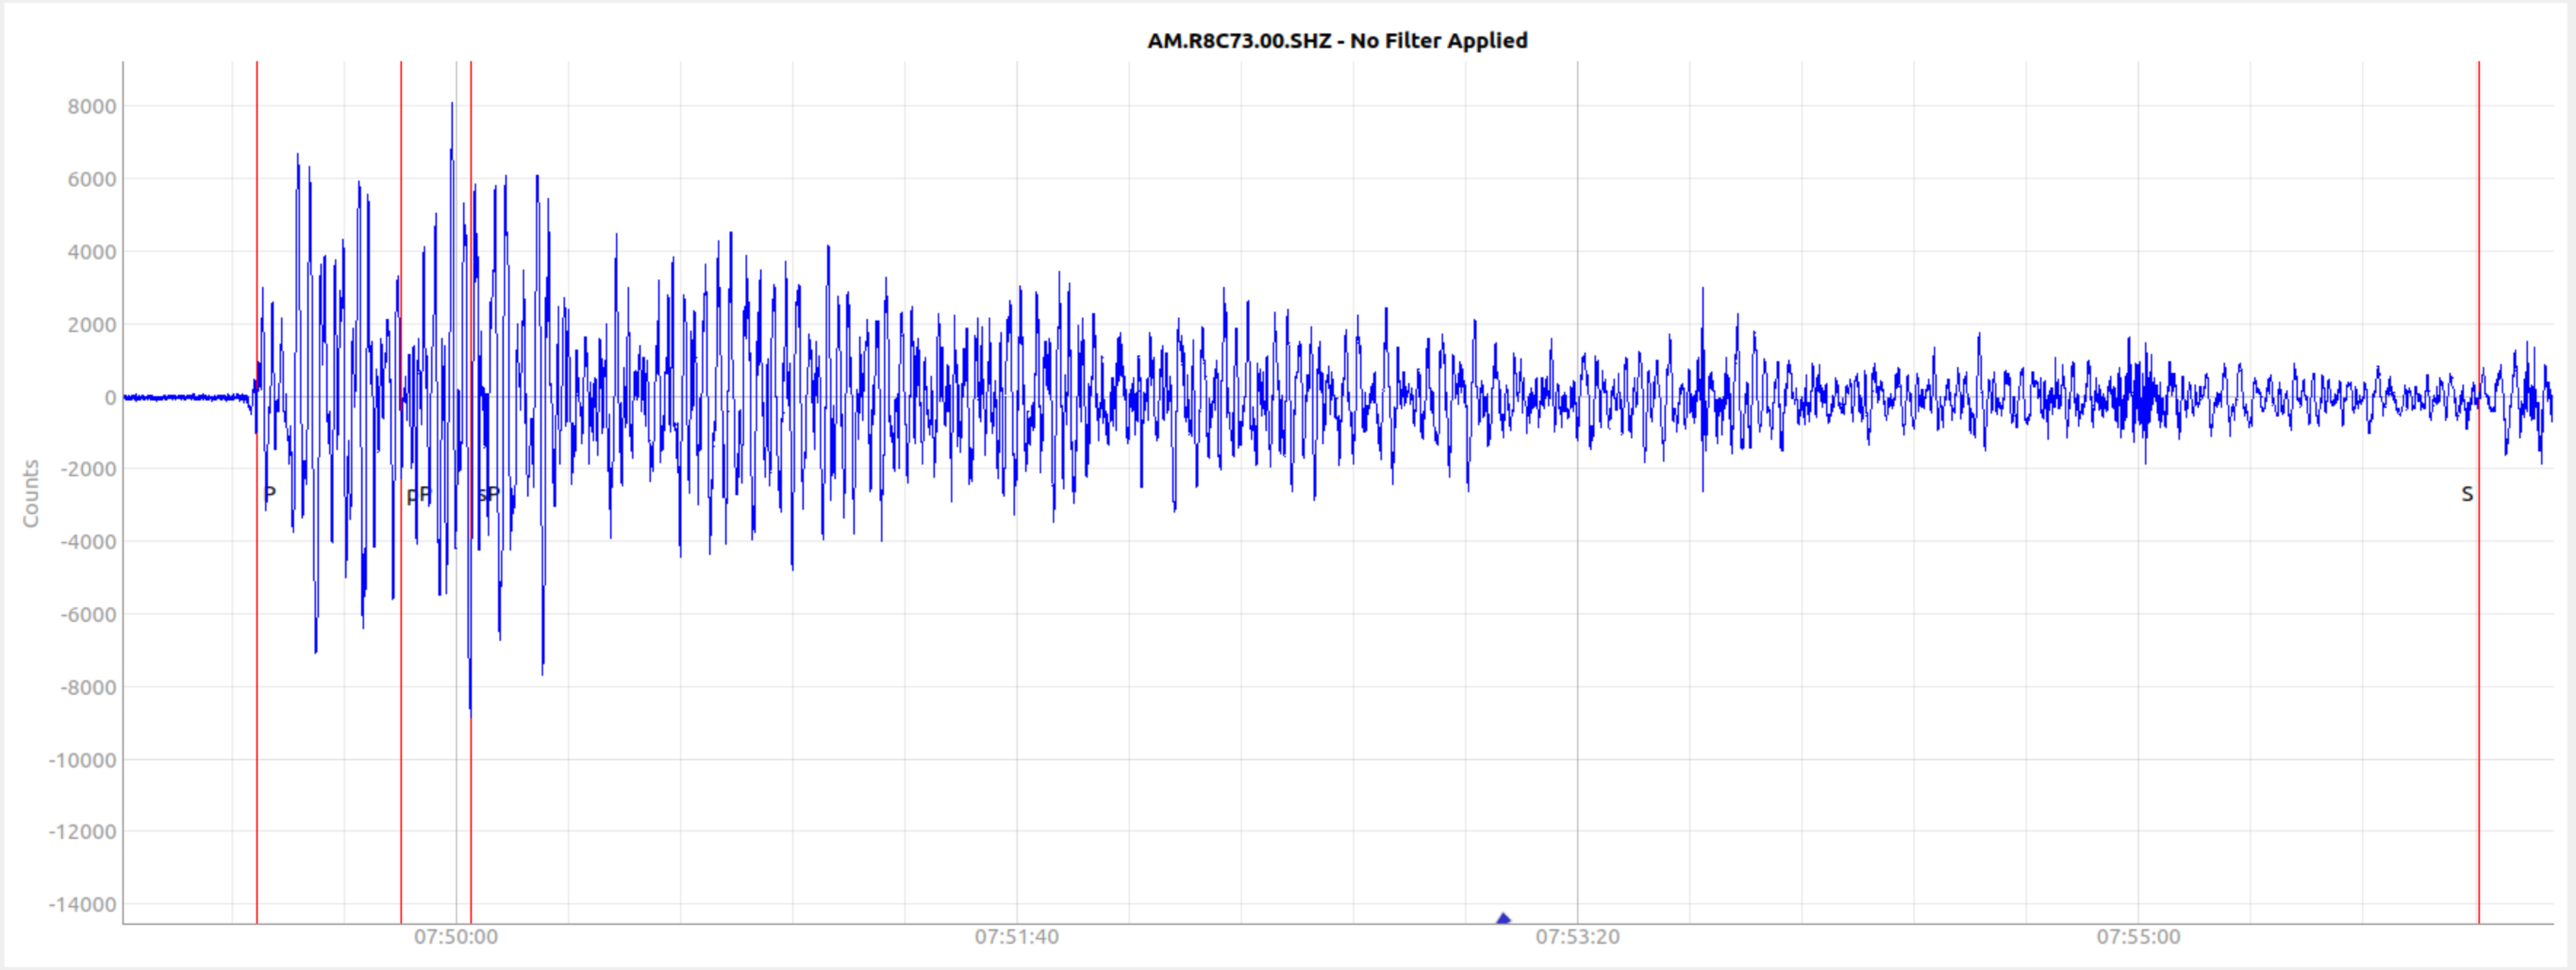
Task: Click the -10000 y-axis tick label
Action: [82, 760]
